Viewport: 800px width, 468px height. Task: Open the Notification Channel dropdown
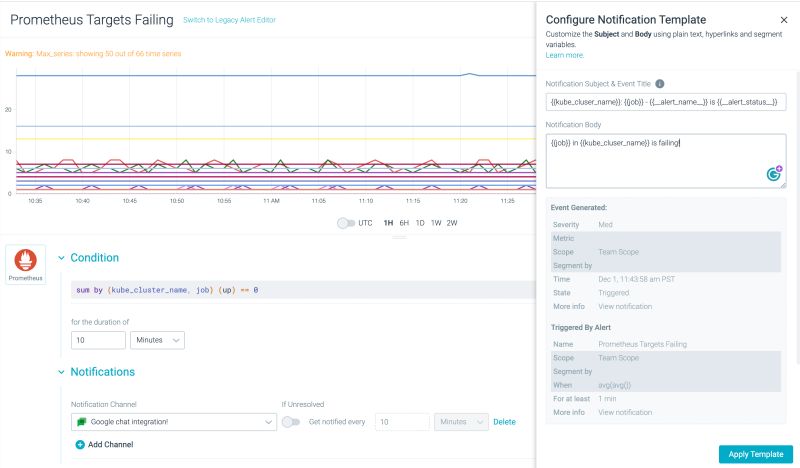173,422
